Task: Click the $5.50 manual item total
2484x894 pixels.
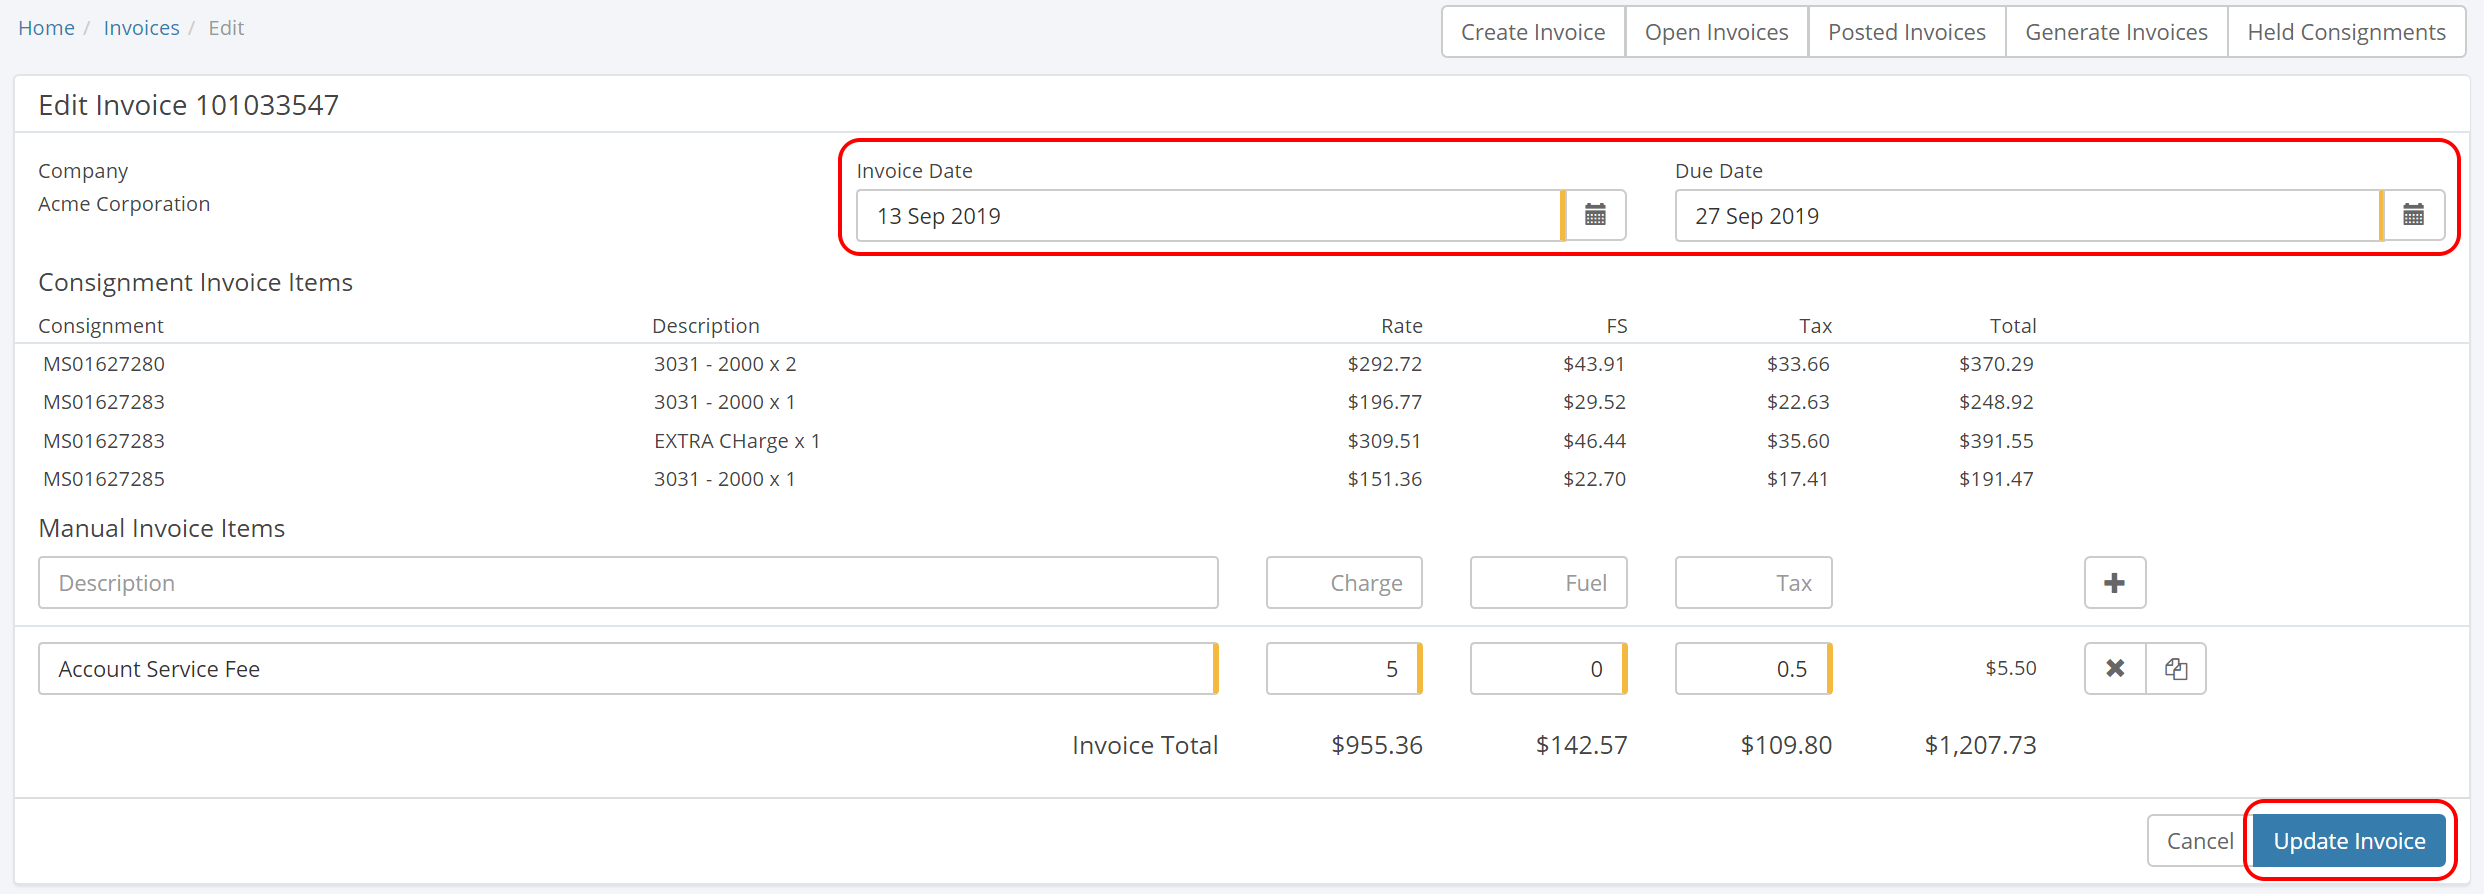Action: point(2010,668)
